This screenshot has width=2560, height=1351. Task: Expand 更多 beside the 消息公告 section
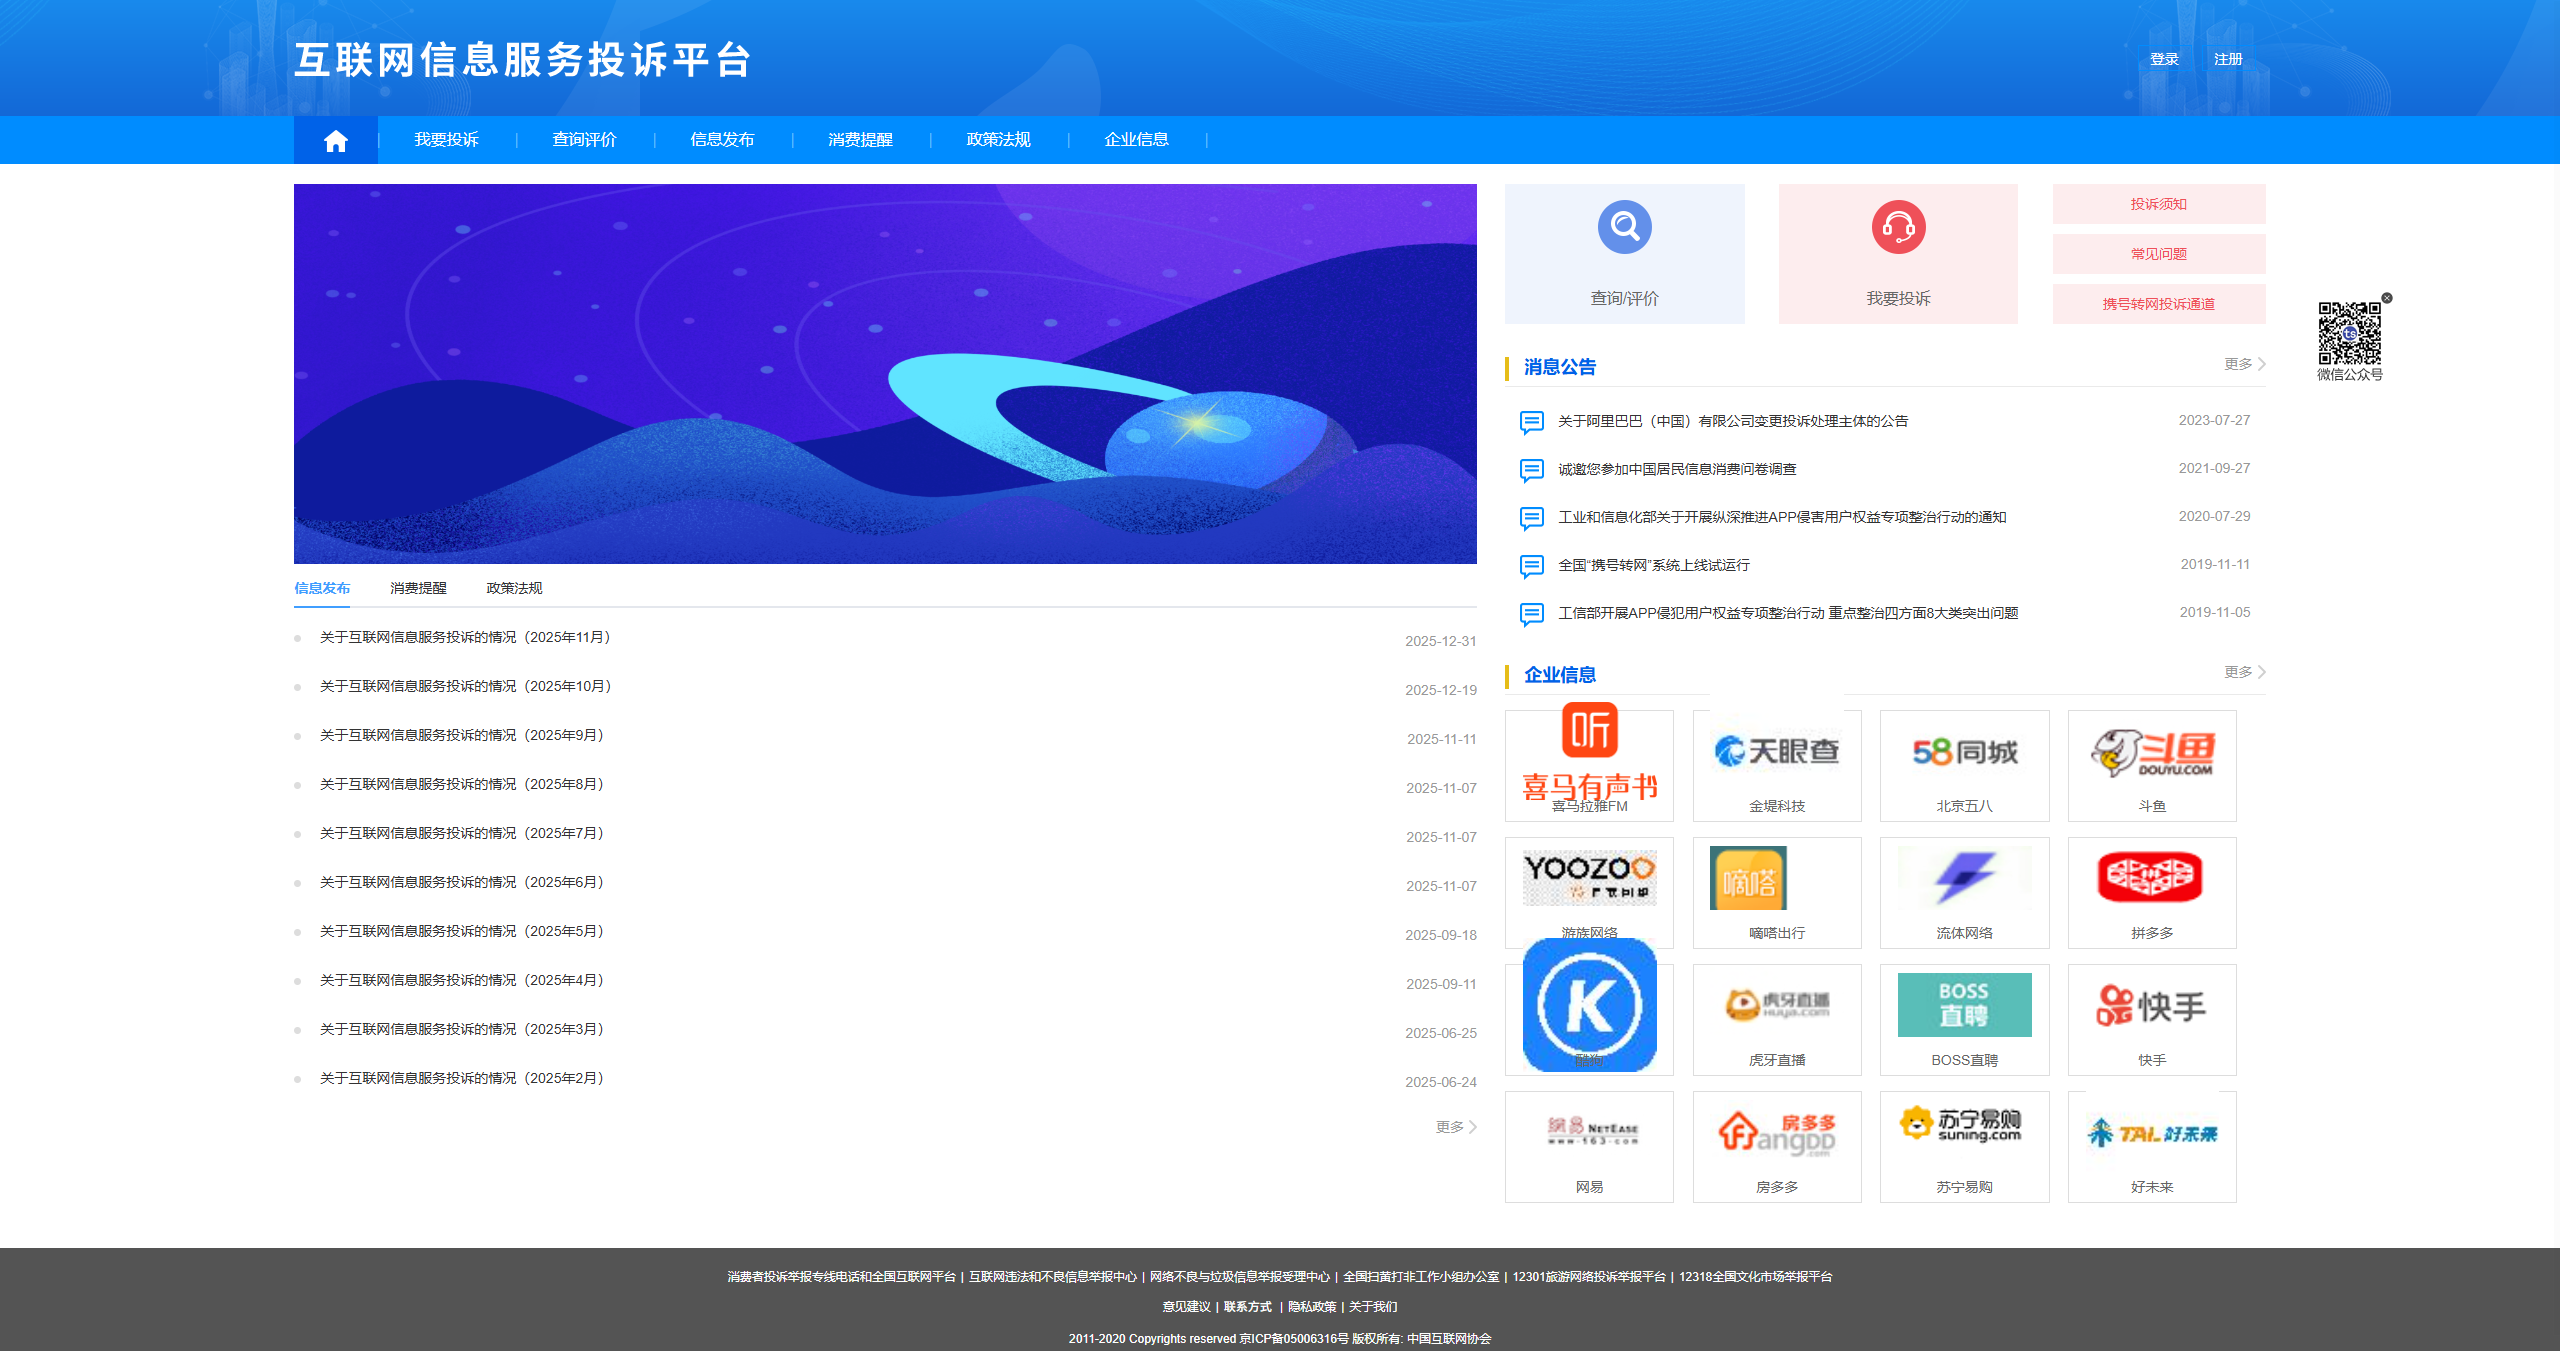click(x=2239, y=364)
